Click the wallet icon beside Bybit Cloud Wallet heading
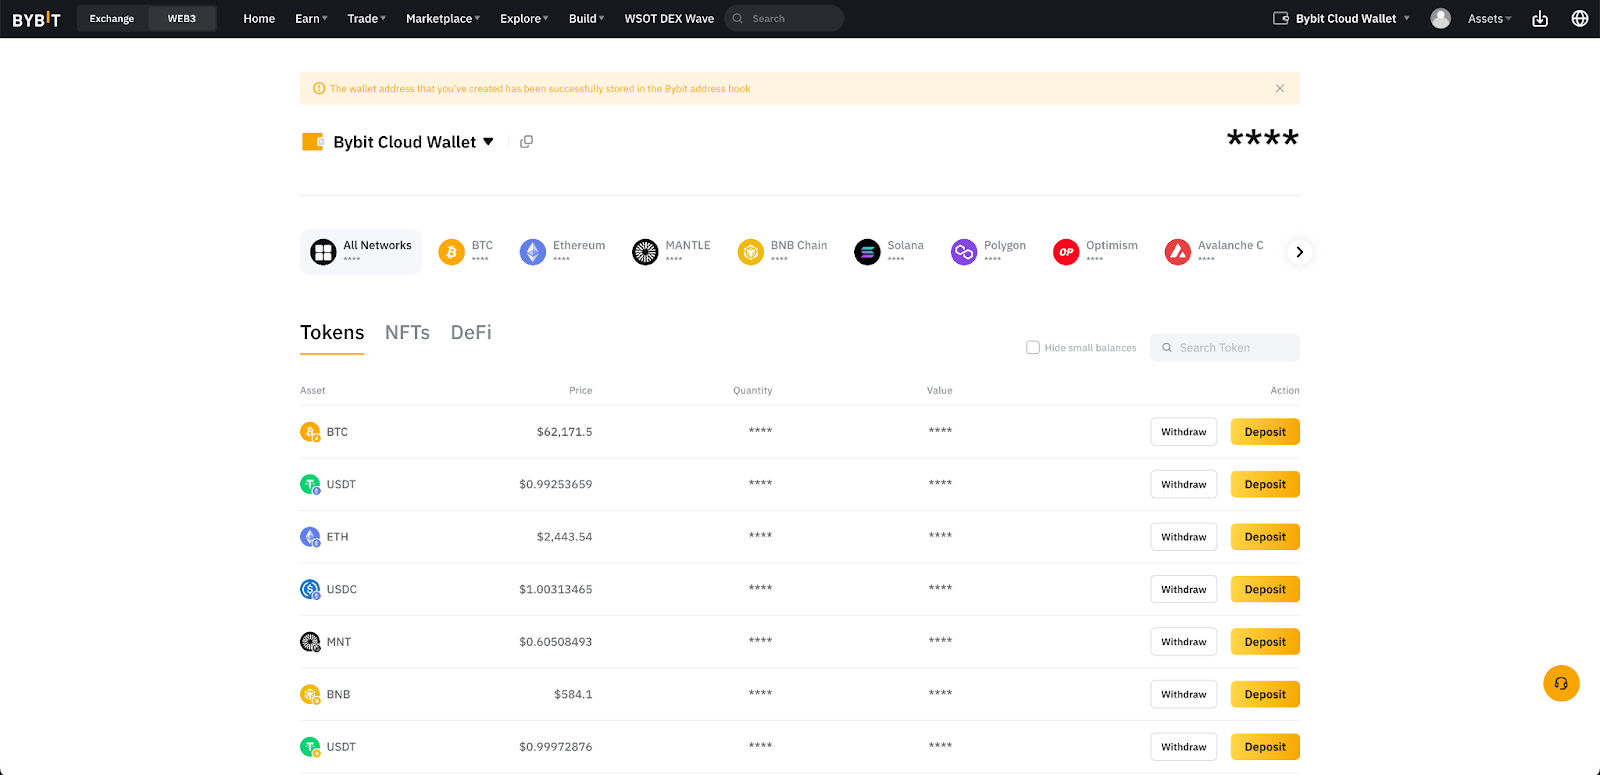Screen dimensions: 1600x775 point(313,142)
